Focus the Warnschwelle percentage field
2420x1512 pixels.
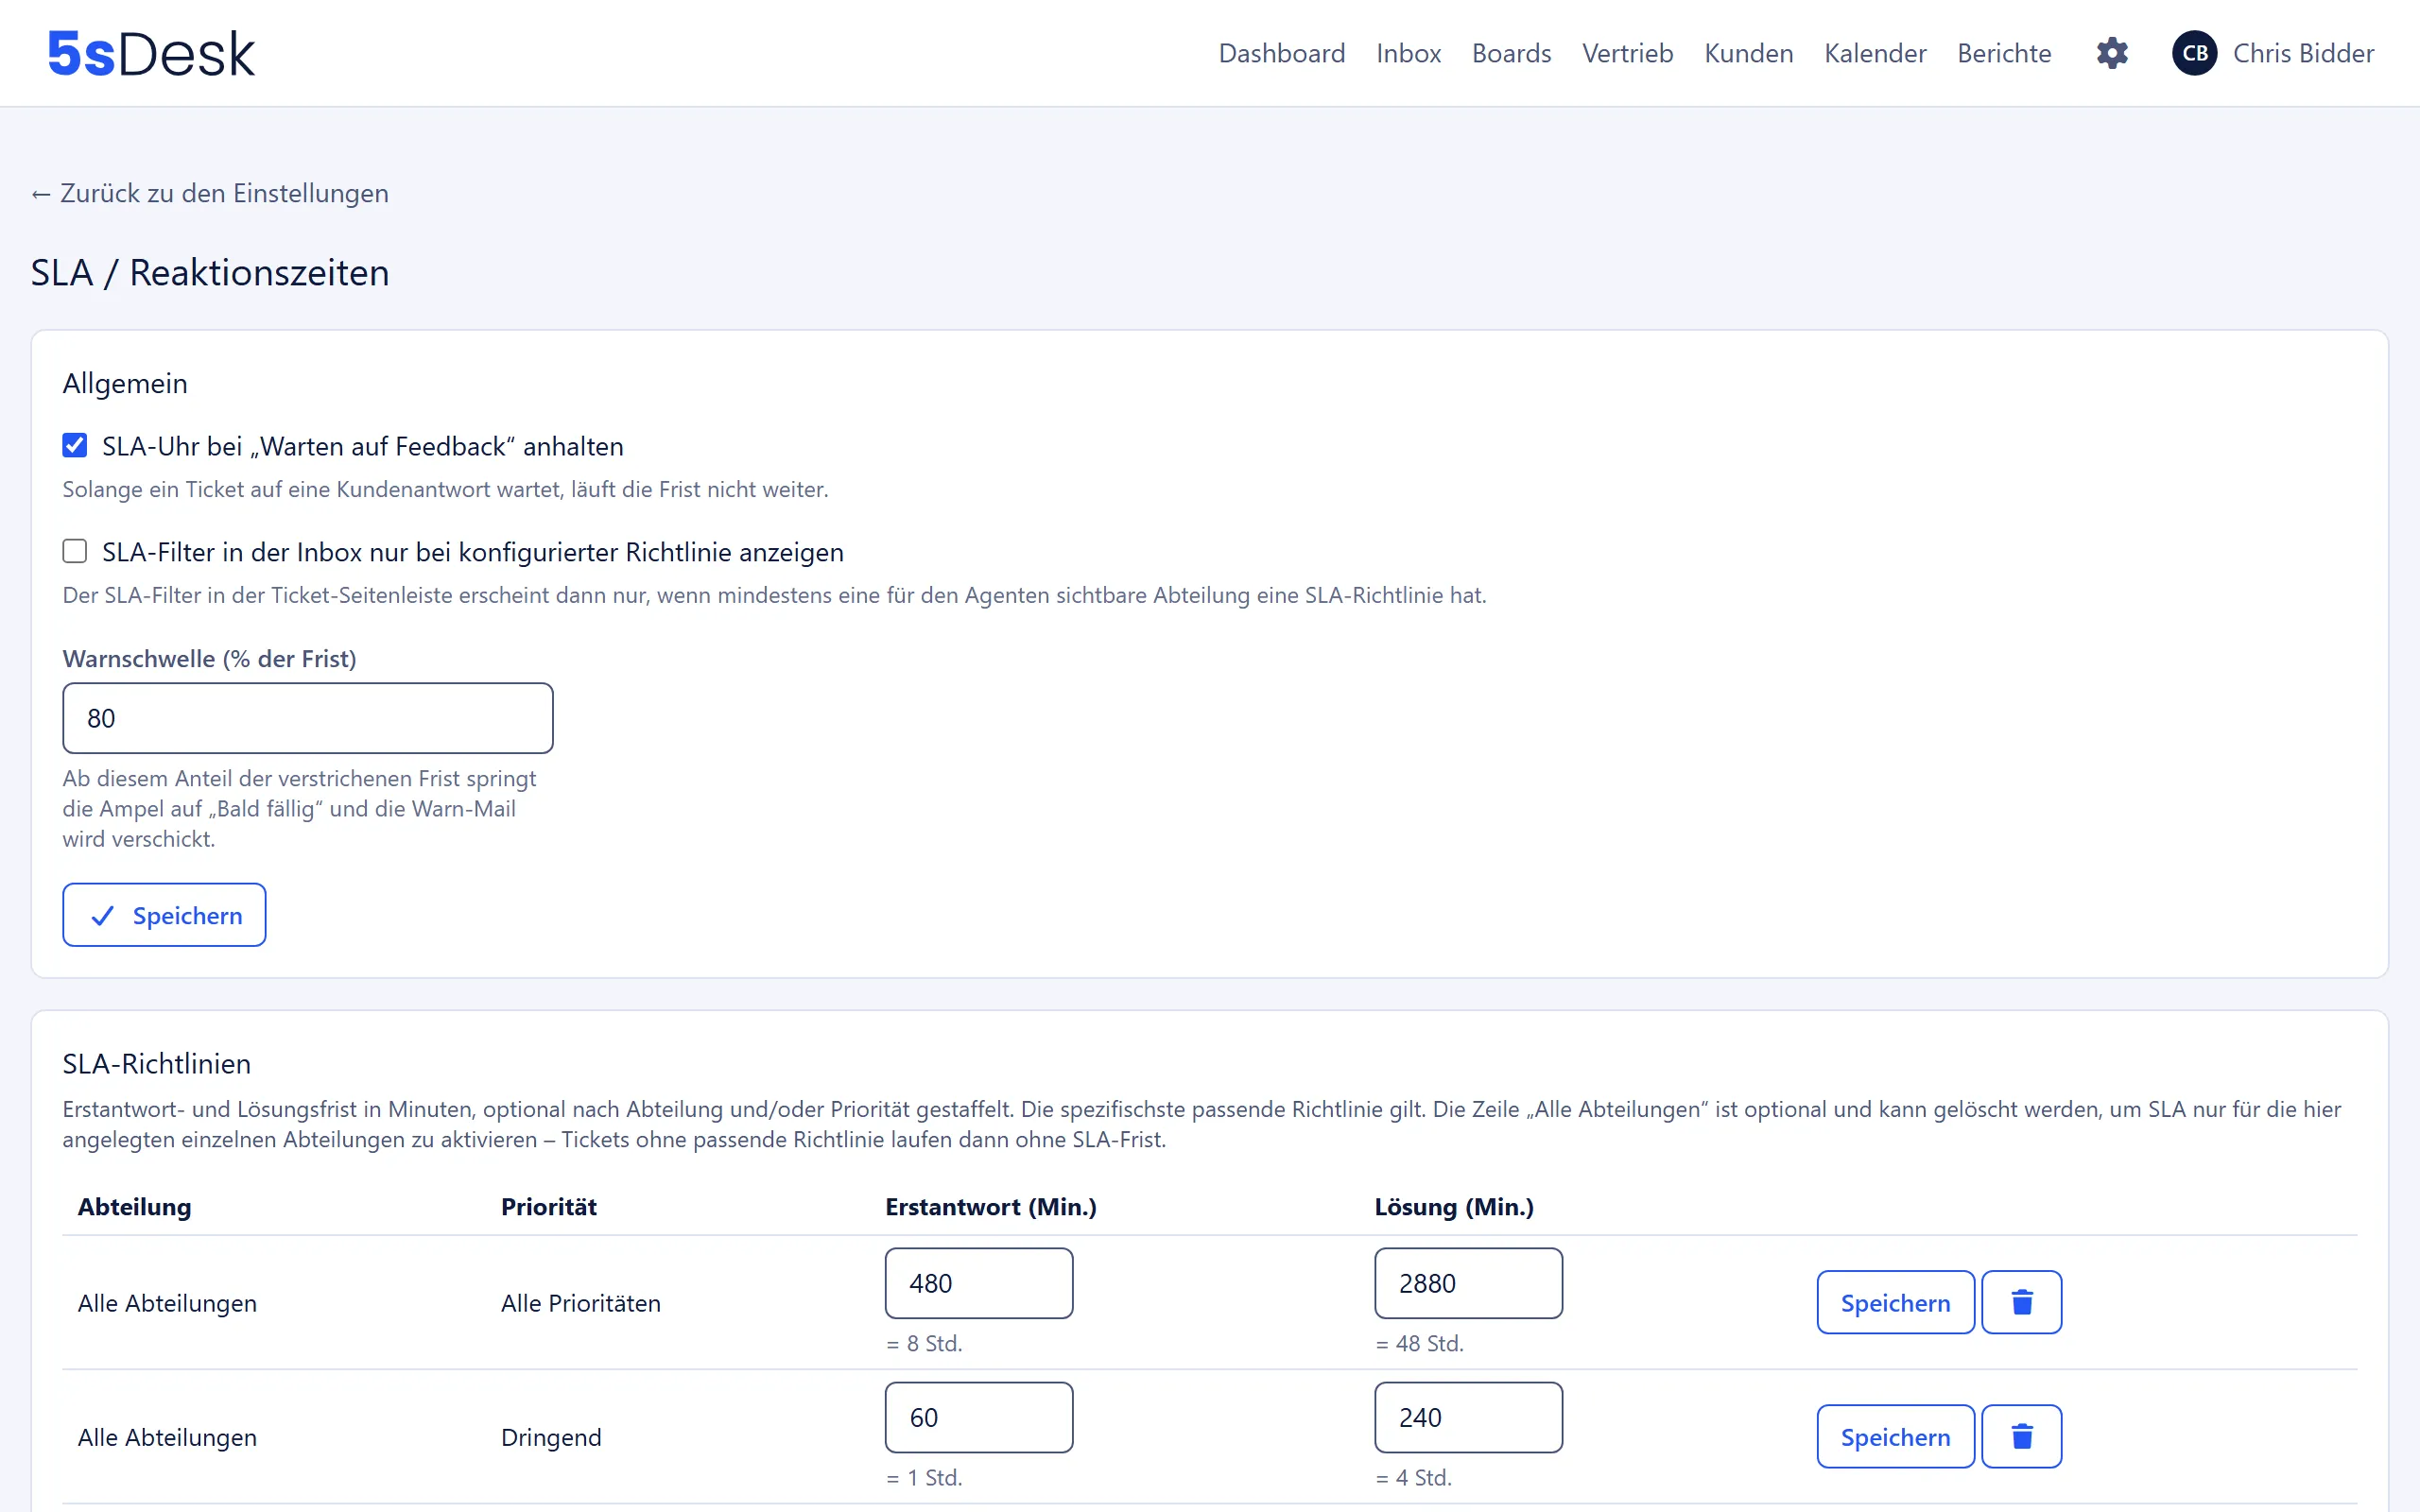tap(308, 718)
